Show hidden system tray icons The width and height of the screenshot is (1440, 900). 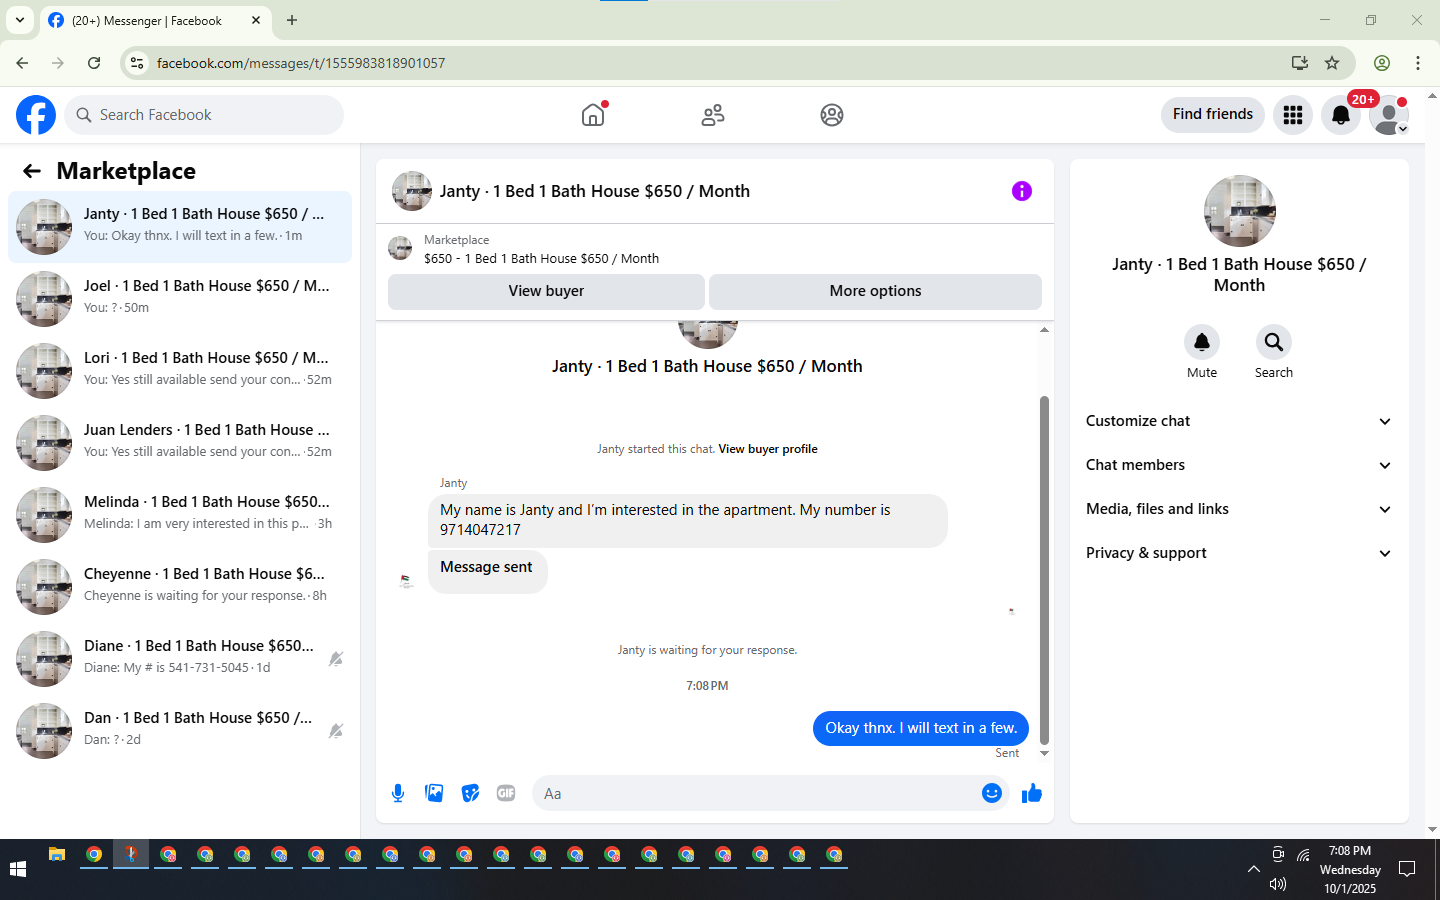1253,869
